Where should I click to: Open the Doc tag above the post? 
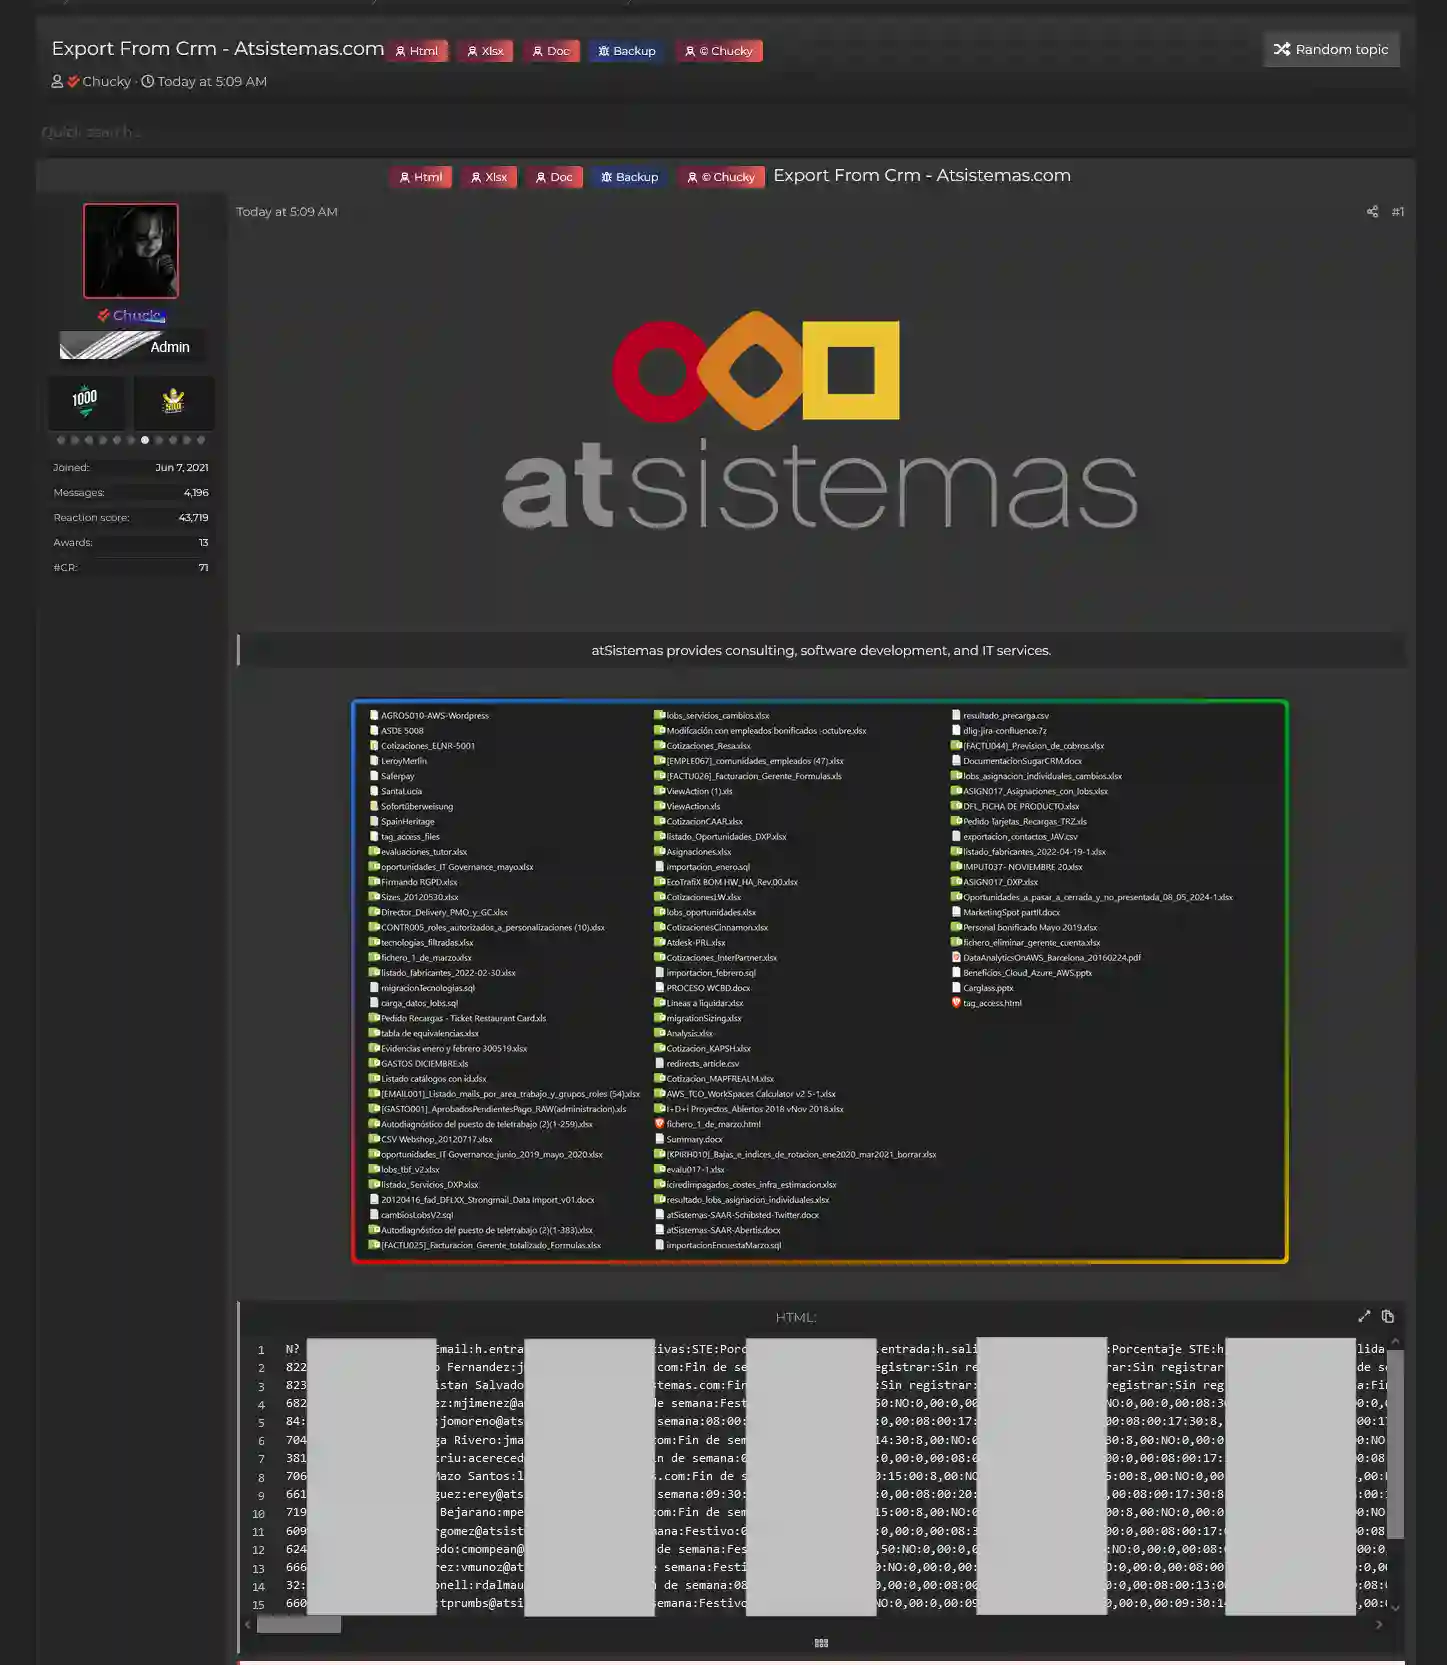pyautogui.click(x=554, y=177)
